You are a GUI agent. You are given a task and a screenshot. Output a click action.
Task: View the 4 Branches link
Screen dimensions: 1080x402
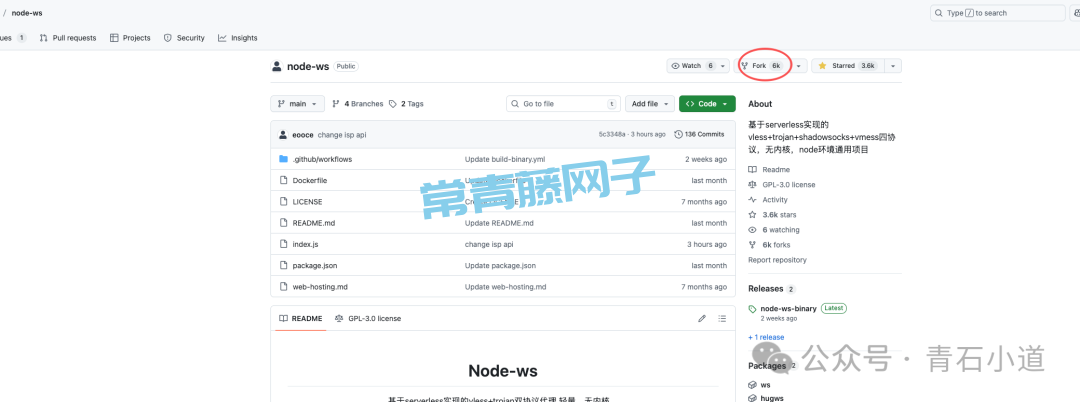point(357,104)
